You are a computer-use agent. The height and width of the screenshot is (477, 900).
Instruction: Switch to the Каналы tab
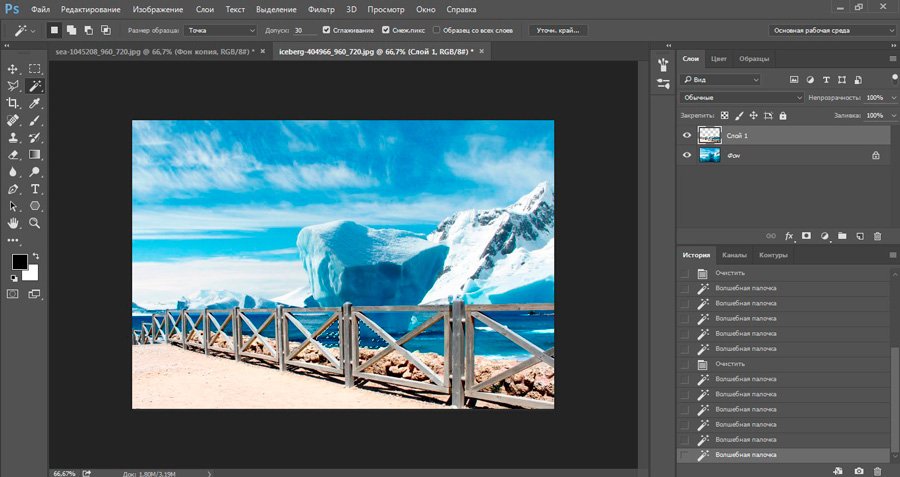(x=734, y=255)
